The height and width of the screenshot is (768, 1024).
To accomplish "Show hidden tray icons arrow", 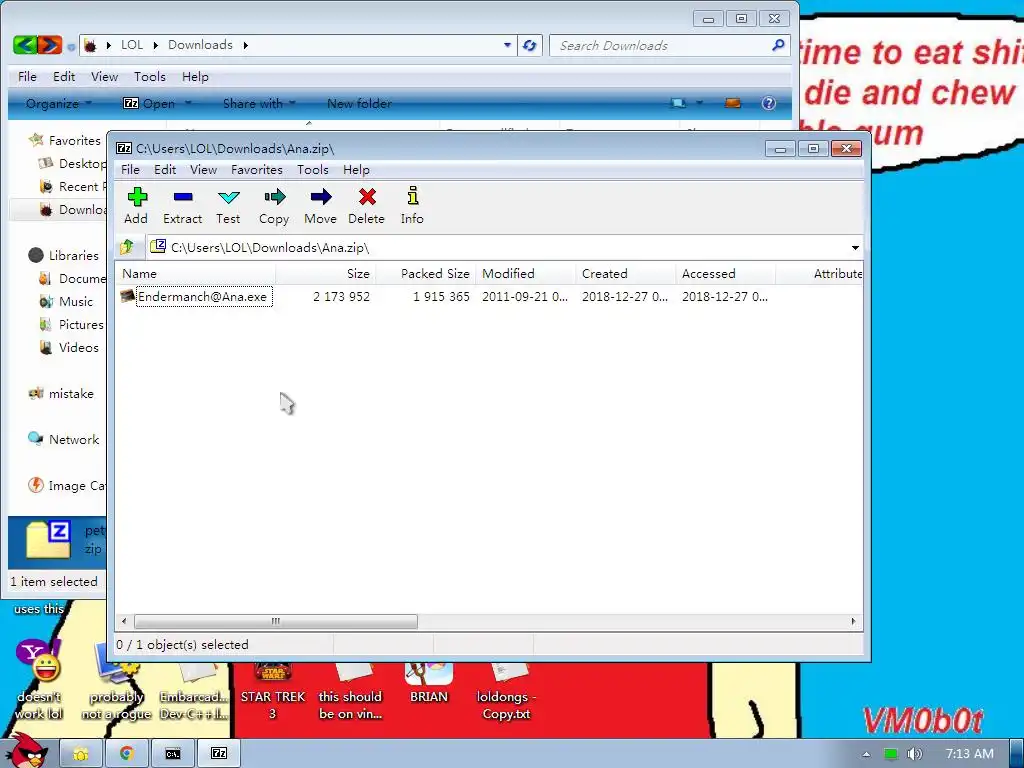I will click(x=866, y=754).
